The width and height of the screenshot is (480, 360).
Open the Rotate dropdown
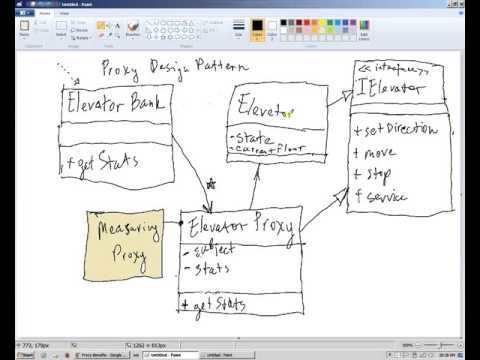point(81,38)
